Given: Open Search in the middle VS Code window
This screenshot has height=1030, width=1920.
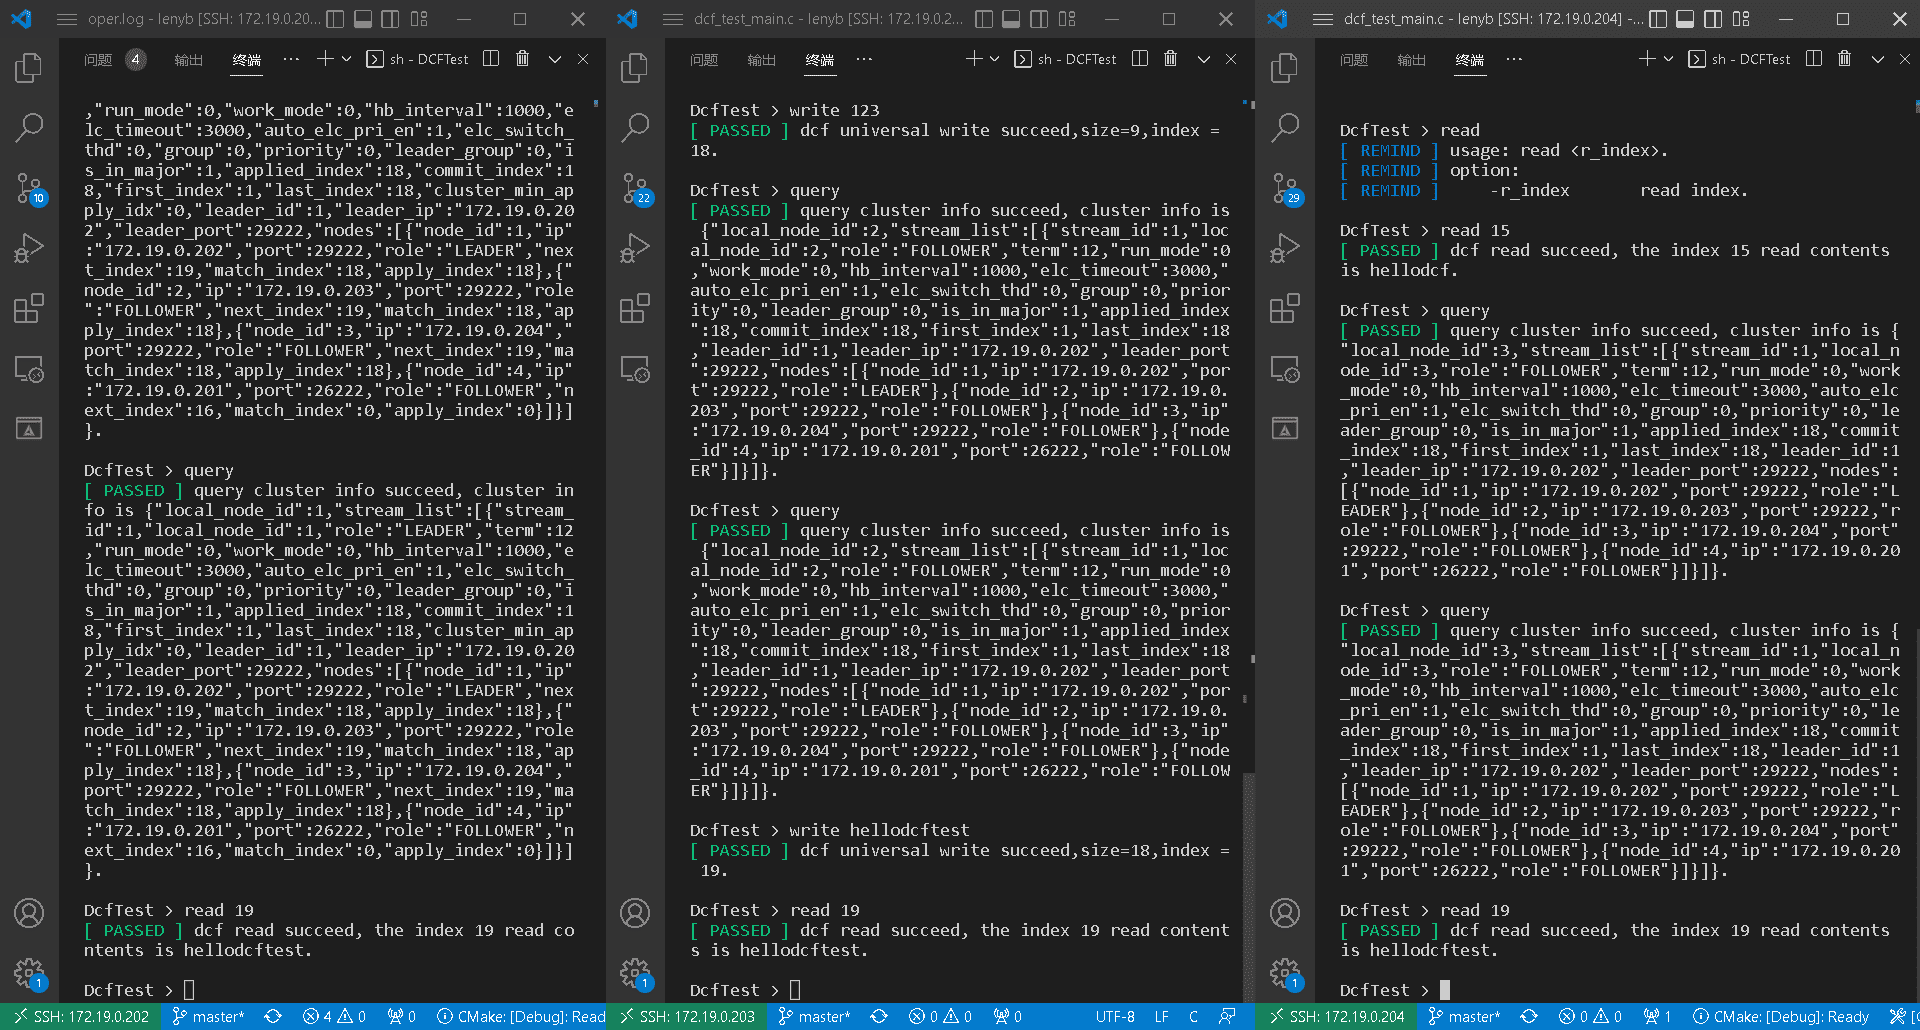Looking at the screenshot, I should point(635,127).
